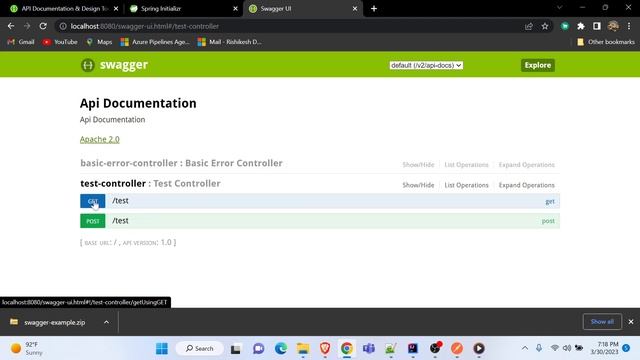Click Show/Hide for basic-error-controller

point(418,165)
